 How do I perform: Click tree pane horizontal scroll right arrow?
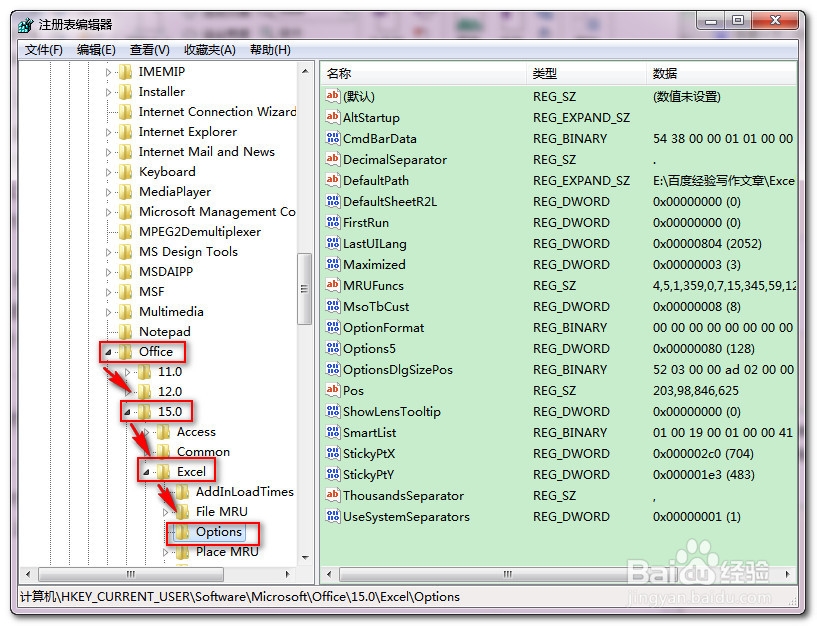pos(288,574)
